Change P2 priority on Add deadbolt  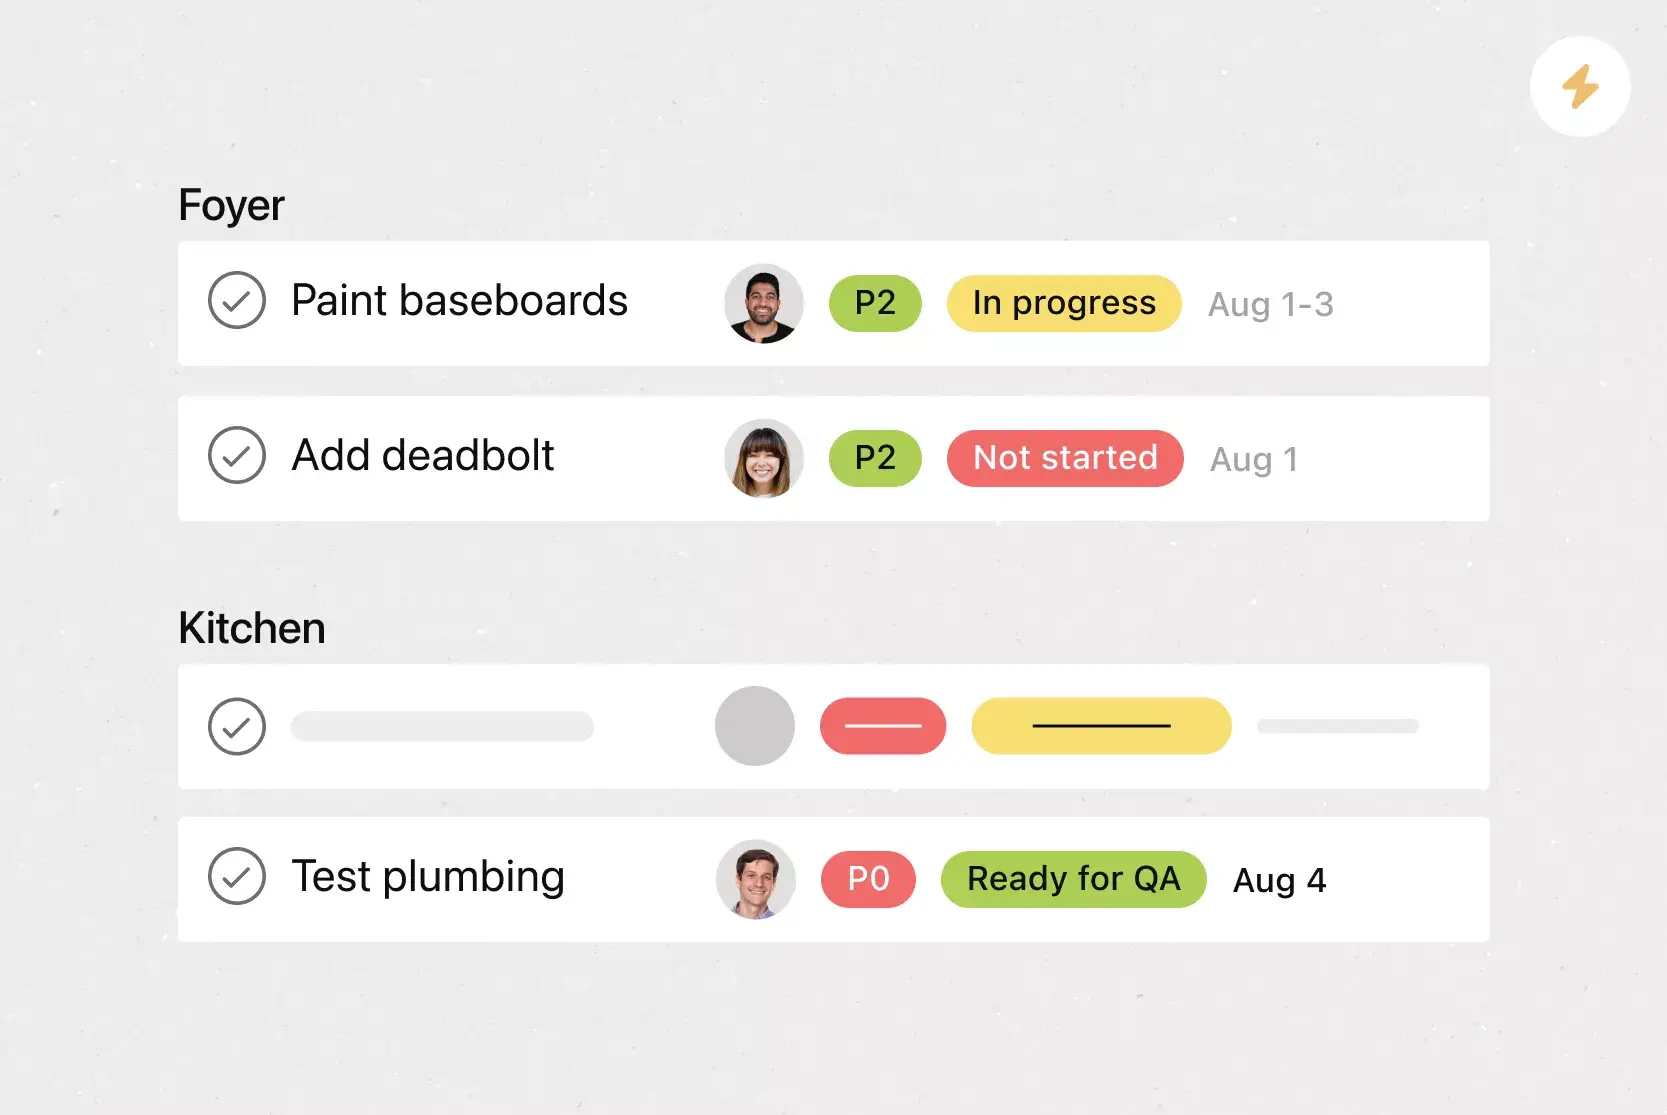point(875,458)
